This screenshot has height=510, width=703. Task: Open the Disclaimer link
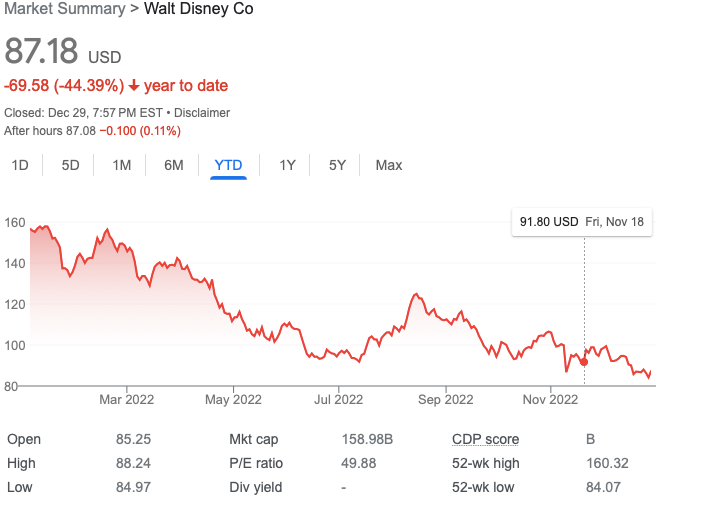pyautogui.click(x=202, y=113)
